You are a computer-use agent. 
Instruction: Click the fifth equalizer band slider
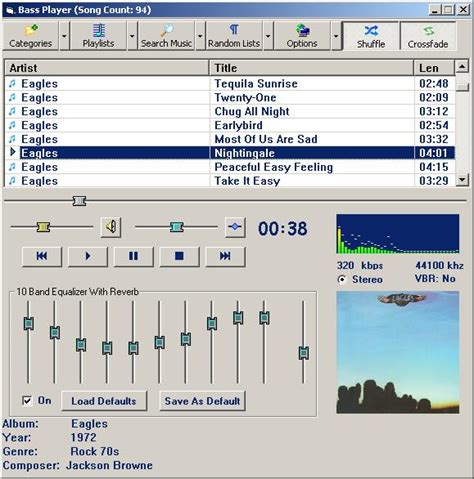(133, 348)
